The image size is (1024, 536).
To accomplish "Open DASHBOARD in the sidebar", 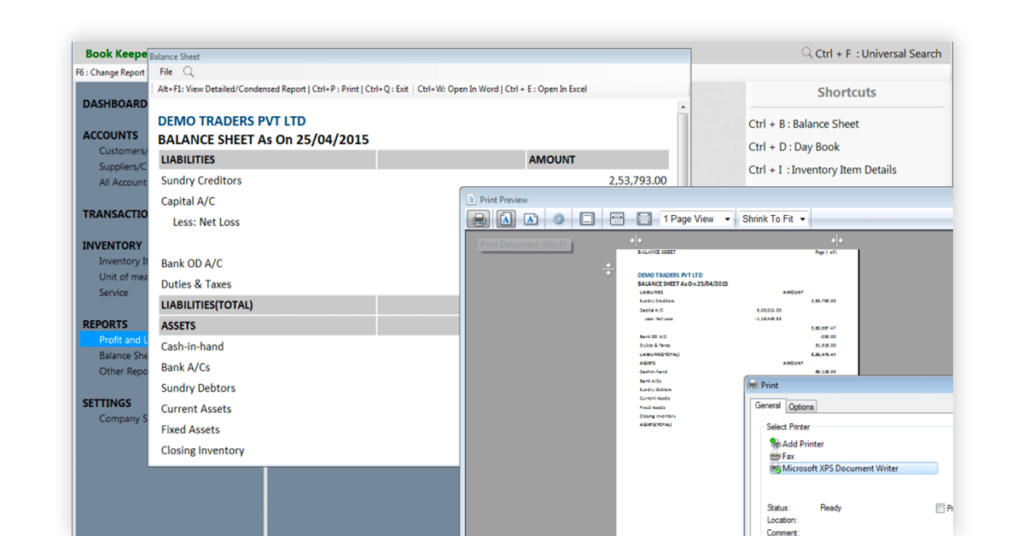I will coord(115,104).
